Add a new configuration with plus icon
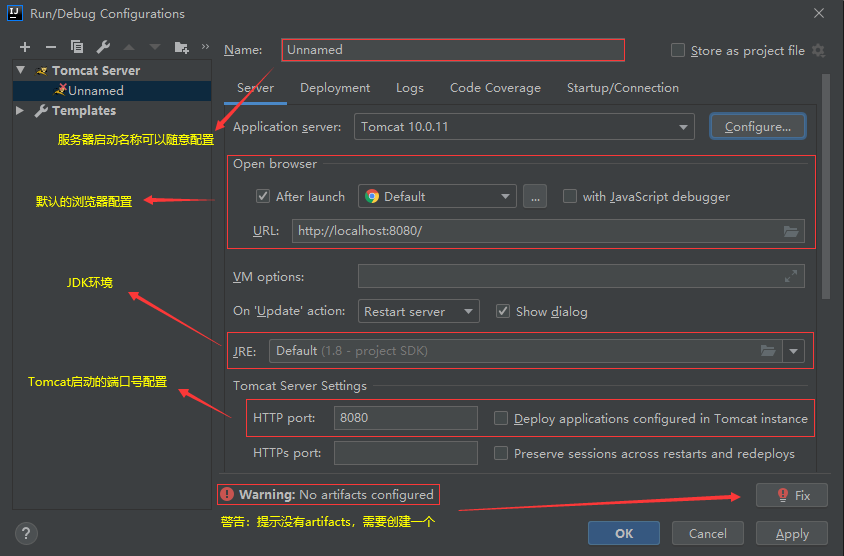844x556 pixels. coord(25,47)
